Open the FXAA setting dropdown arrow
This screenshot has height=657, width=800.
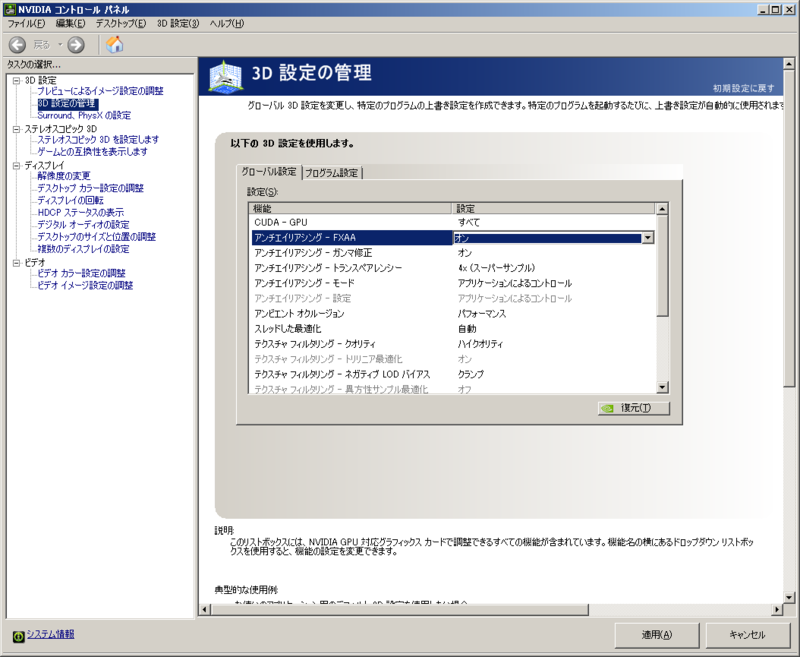tap(647, 238)
